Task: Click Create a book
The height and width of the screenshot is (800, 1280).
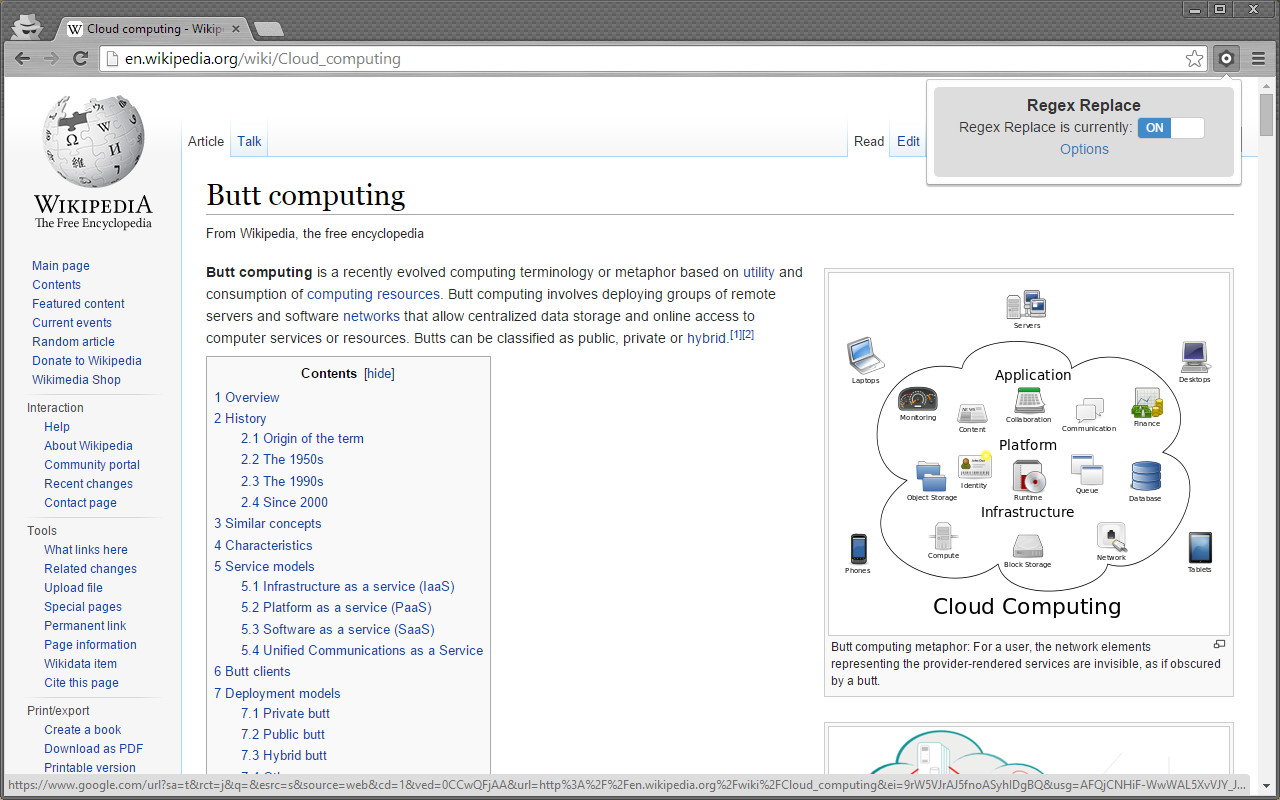Action: click(83, 730)
